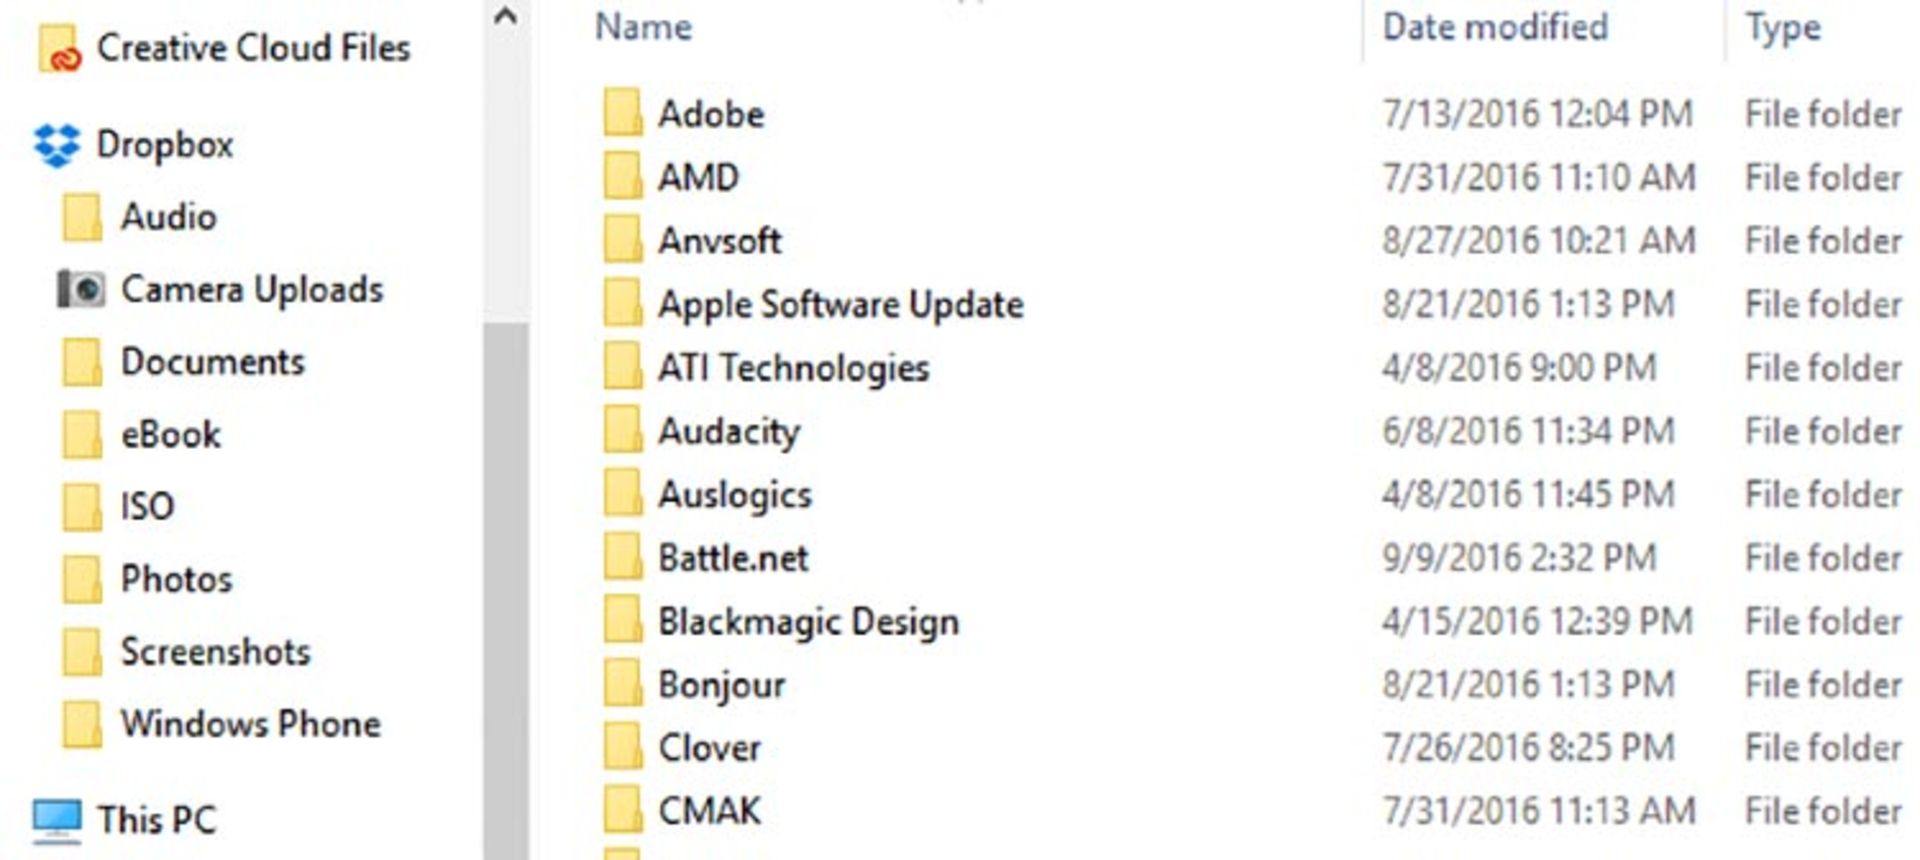This screenshot has width=1920, height=860.
Task: Select the CMAK folder name
Action: (709, 811)
